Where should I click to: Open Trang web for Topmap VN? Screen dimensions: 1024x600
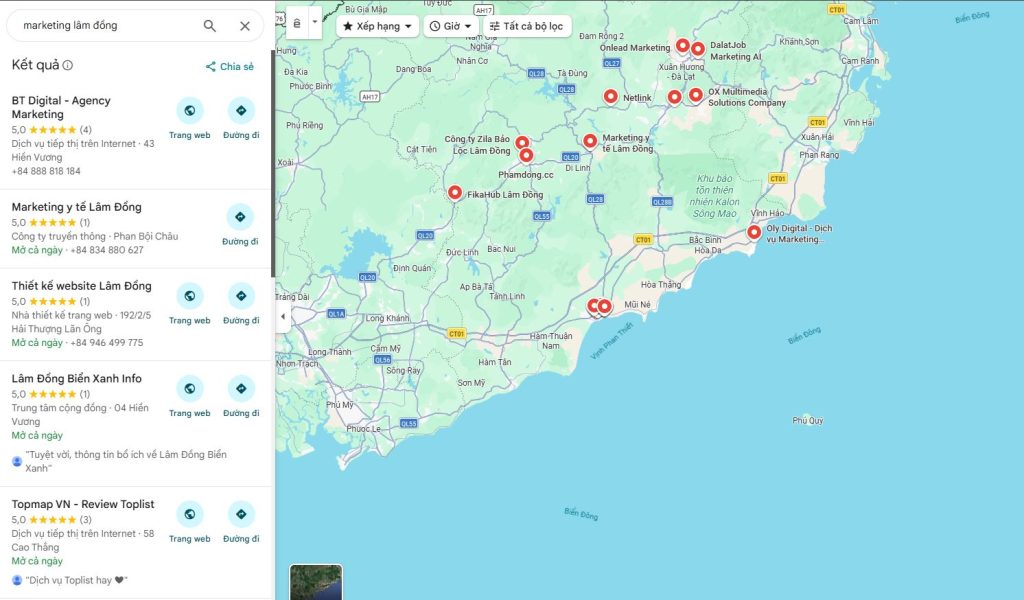[x=189, y=522]
